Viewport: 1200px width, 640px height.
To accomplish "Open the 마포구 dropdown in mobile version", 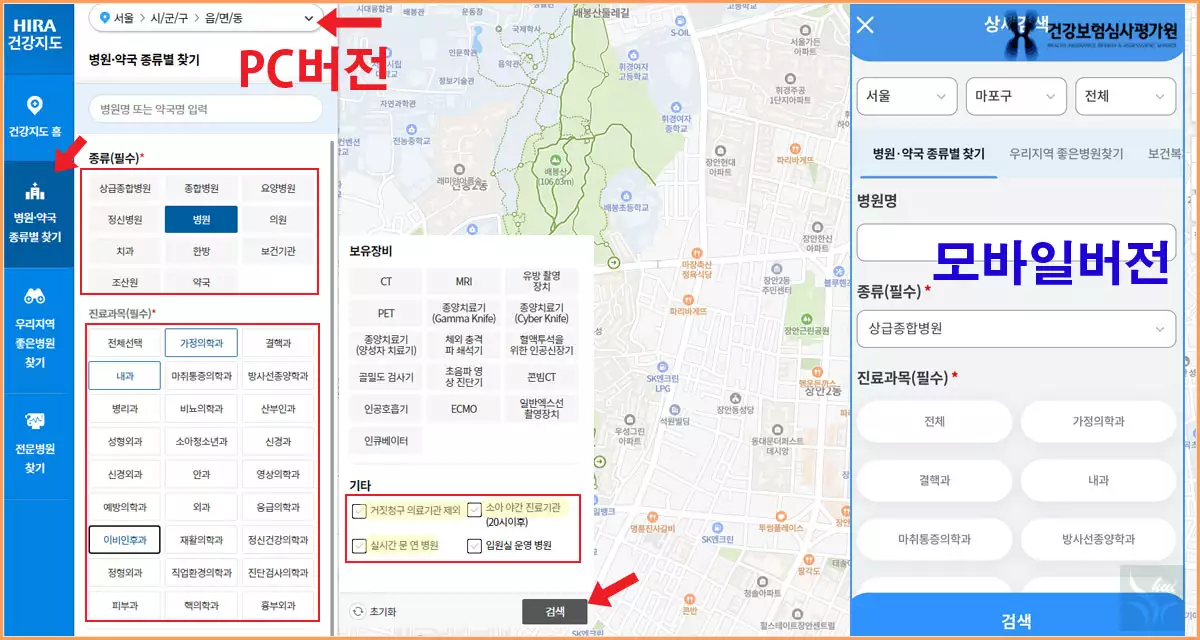I will coord(1016,96).
